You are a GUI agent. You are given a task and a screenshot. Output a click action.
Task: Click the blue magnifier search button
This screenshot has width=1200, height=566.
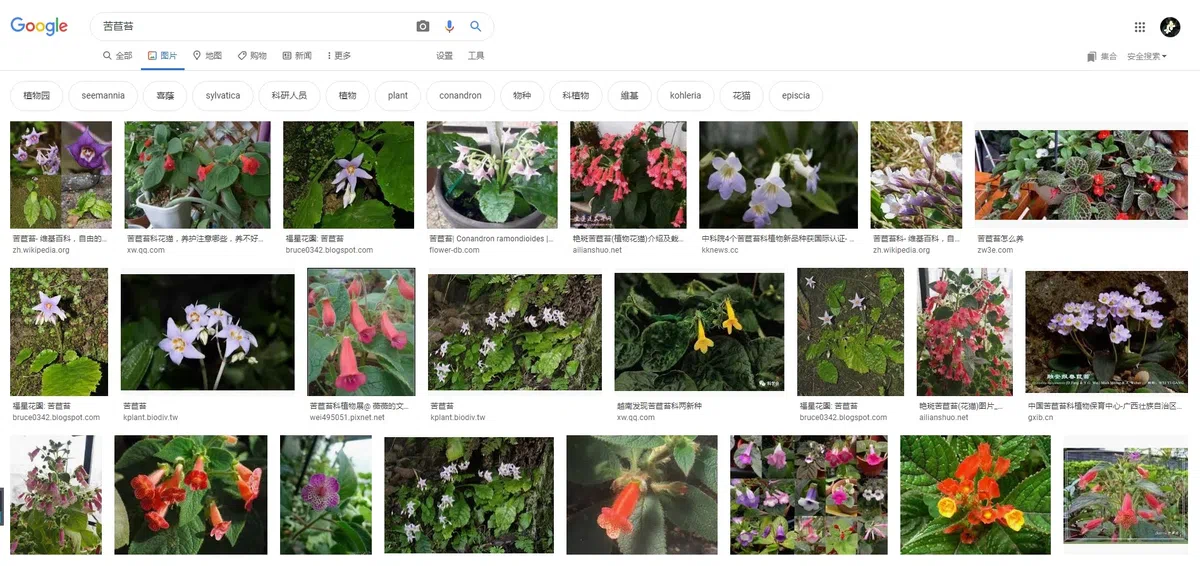(x=476, y=27)
